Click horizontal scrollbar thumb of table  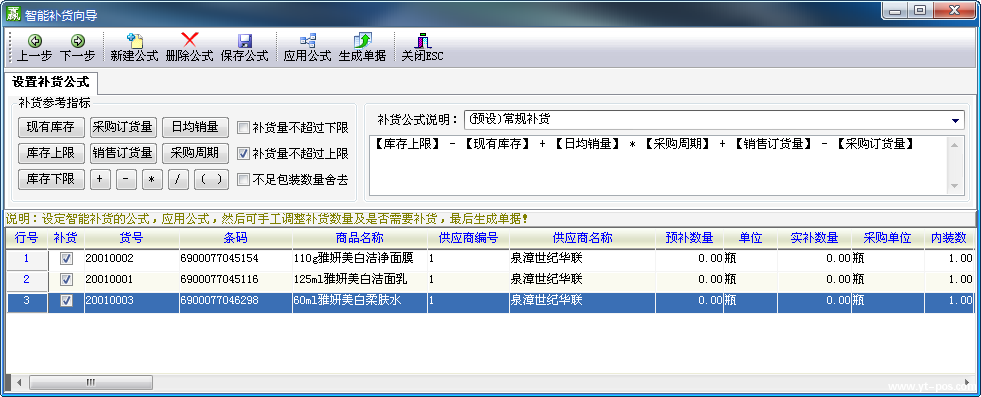coord(91,382)
